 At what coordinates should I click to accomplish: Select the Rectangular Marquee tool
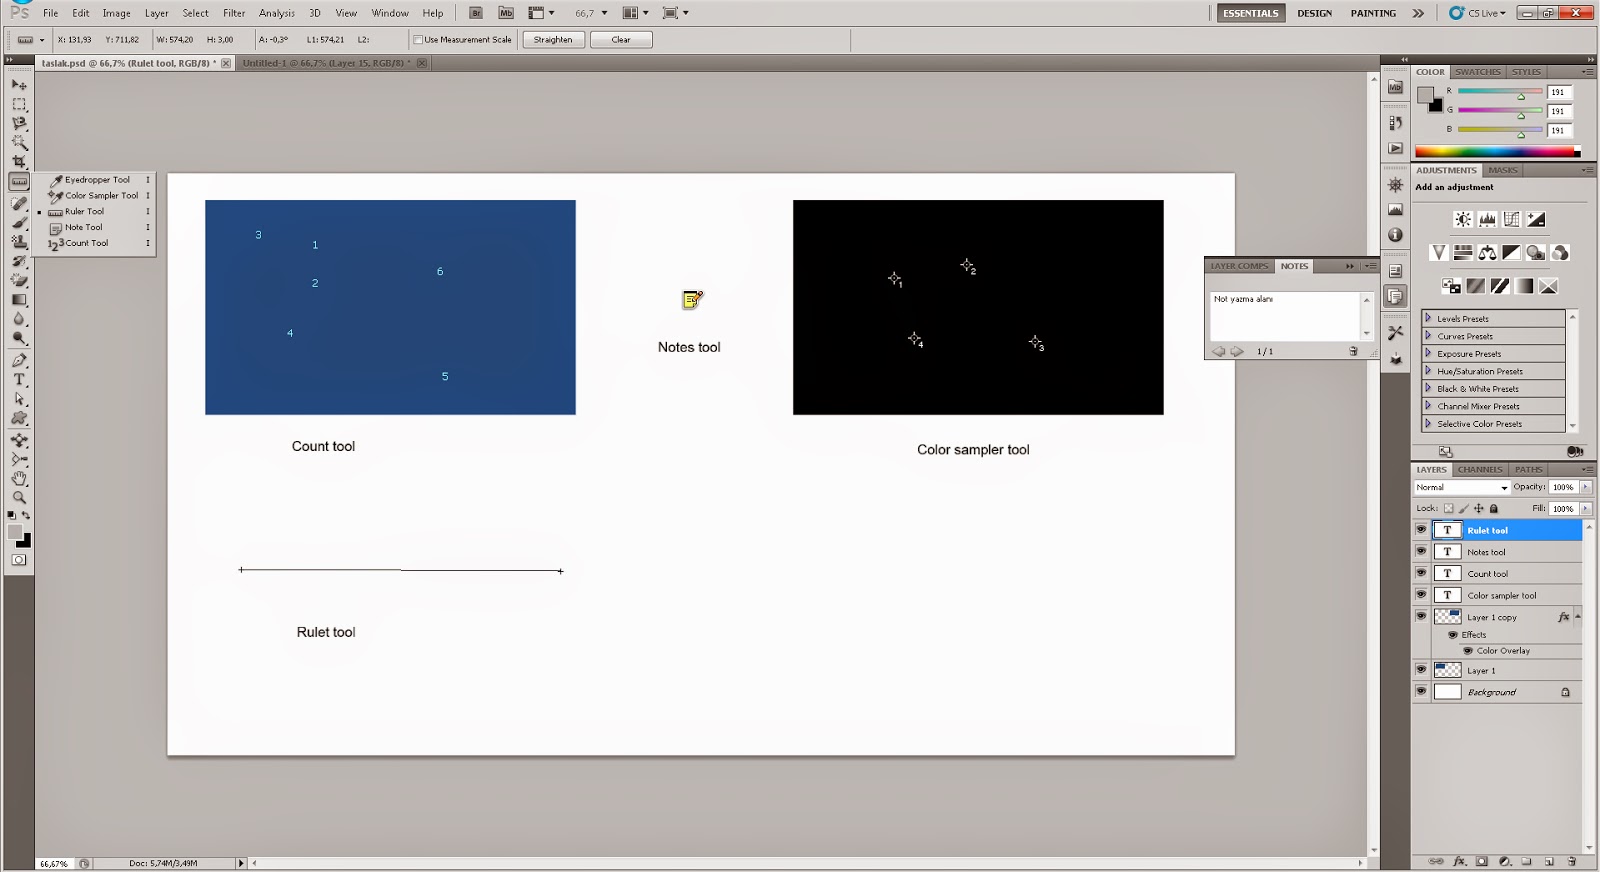click(19, 104)
